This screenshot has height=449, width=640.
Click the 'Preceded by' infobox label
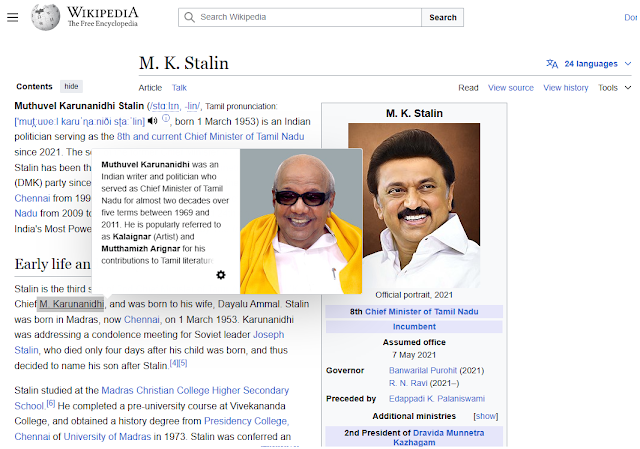[x=351, y=399]
